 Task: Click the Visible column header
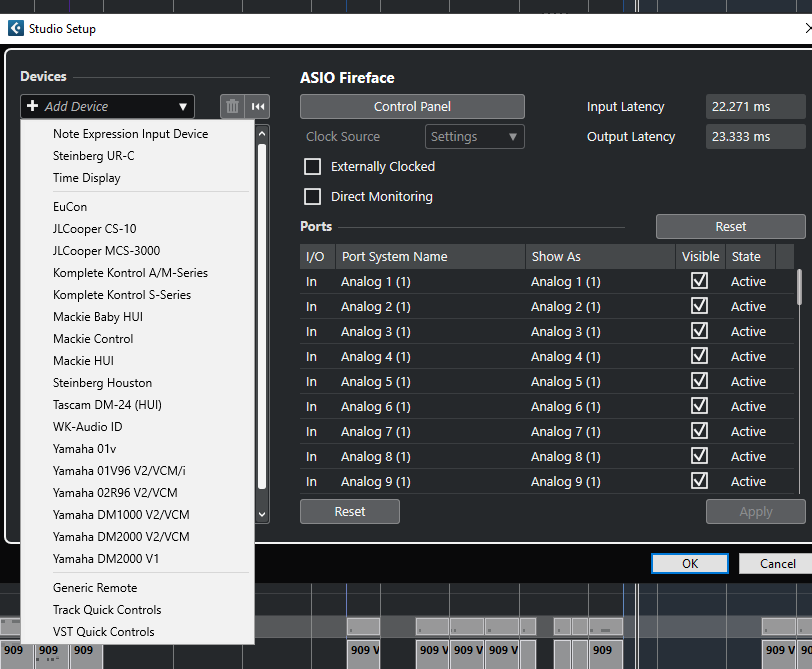tap(700, 256)
